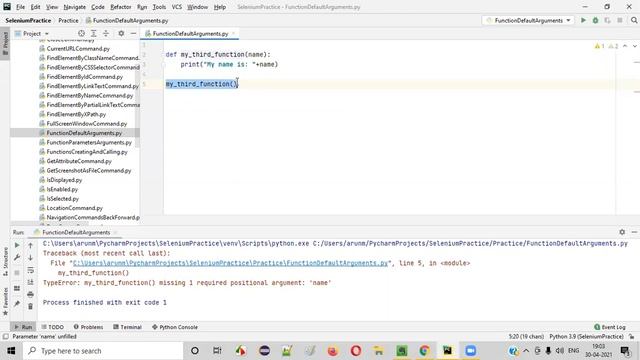The height and width of the screenshot is (360, 640).
Task: Click the stop button in top toolbar
Action: pyautogui.click(x=620, y=20)
